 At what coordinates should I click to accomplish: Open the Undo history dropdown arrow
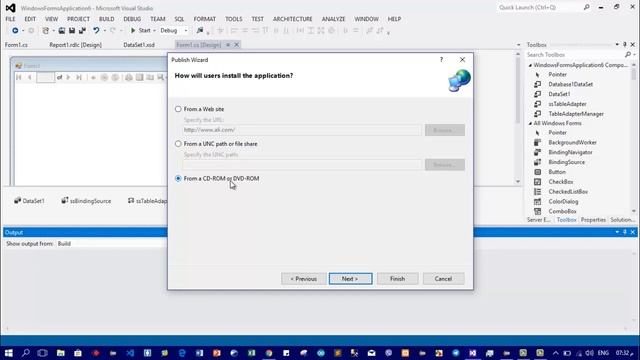105,31
